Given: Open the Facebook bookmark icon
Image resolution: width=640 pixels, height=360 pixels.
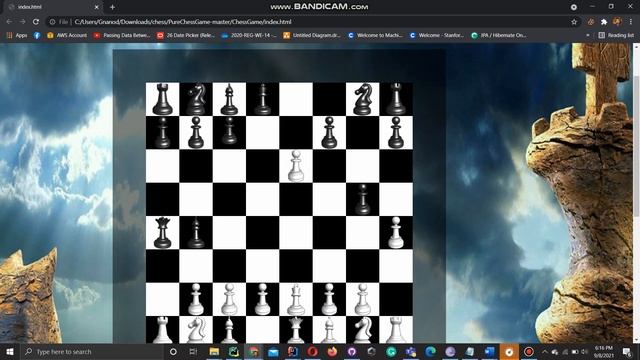Looking at the screenshot, I should pyautogui.click(x=37, y=36).
